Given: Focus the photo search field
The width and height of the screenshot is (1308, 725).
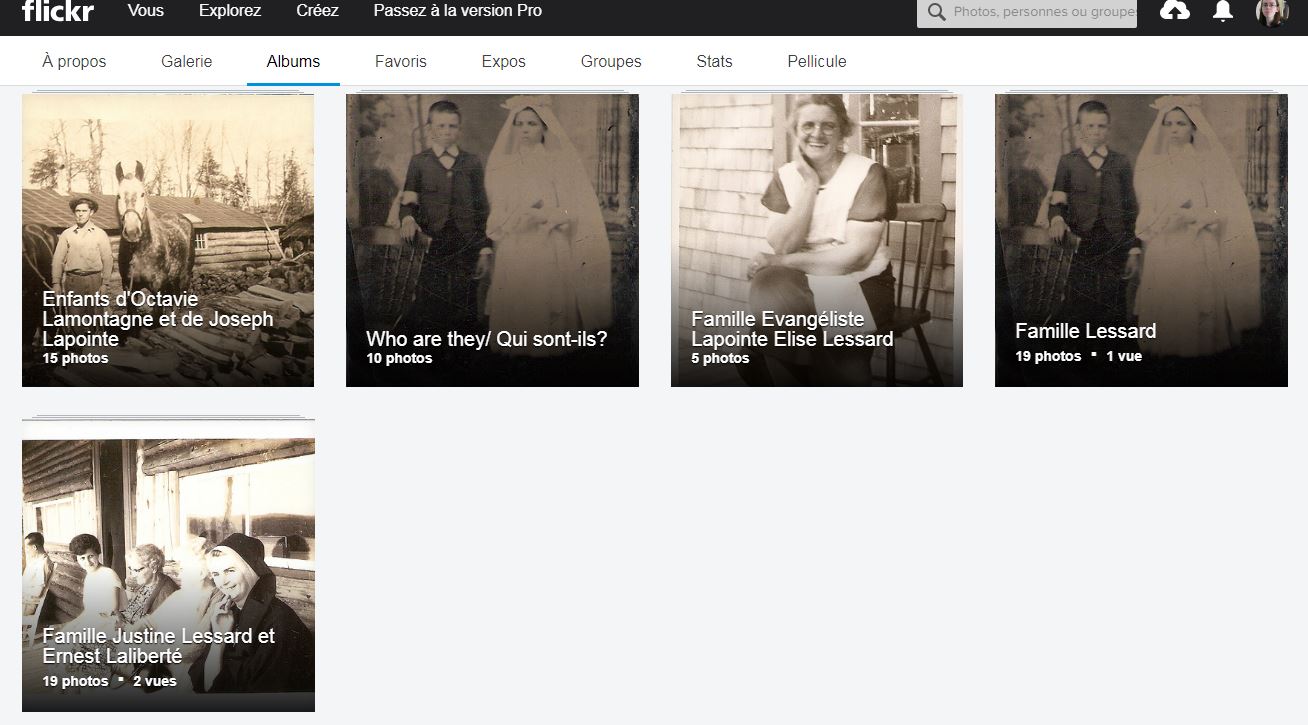Looking at the screenshot, I should click(x=1040, y=12).
